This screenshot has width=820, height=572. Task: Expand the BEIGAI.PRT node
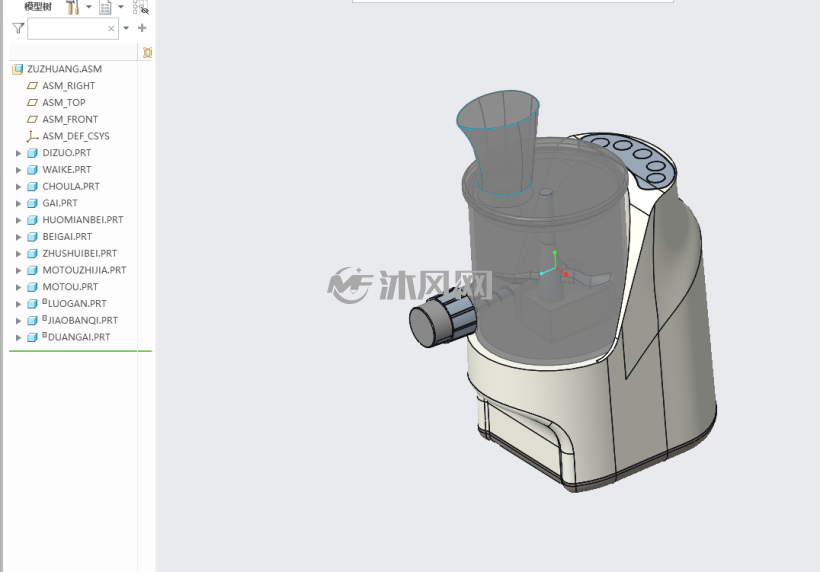tap(18, 237)
